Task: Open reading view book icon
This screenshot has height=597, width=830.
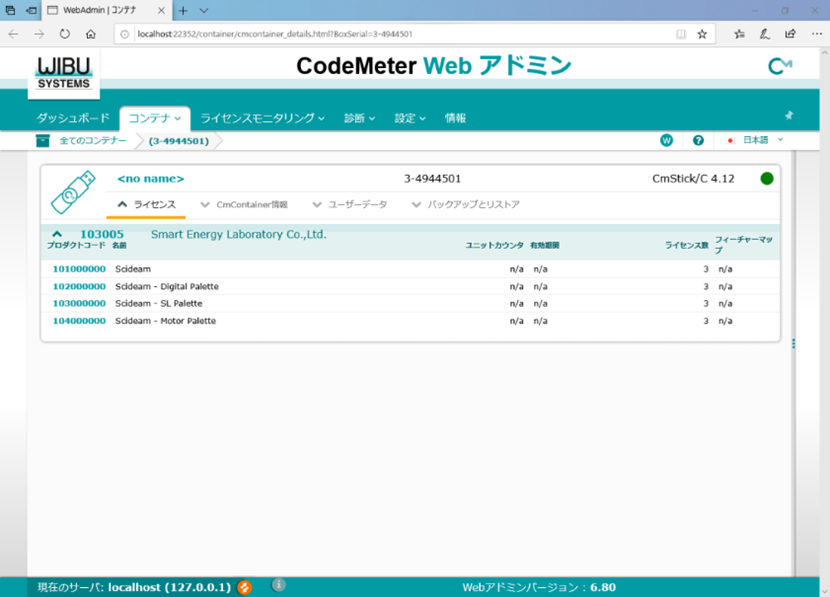Action: pos(681,34)
